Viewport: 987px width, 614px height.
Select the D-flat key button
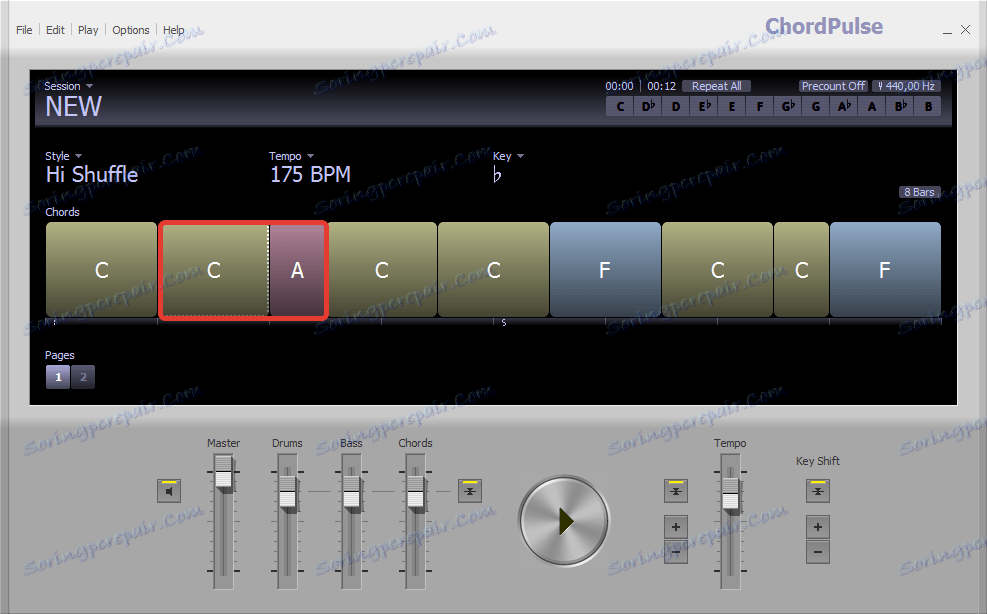pyautogui.click(x=648, y=106)
